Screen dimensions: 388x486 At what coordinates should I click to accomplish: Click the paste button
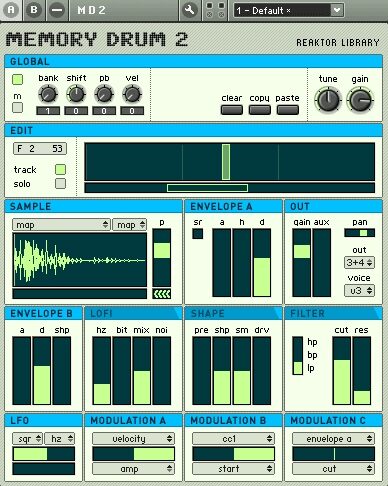pyautogui.click(x=288, y=110)
